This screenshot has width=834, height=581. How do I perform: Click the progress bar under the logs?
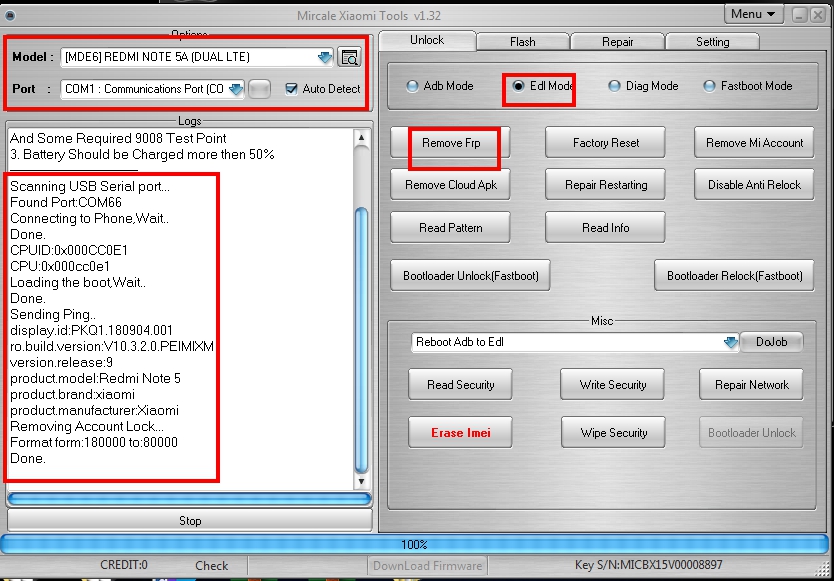[x=189, y=499]
